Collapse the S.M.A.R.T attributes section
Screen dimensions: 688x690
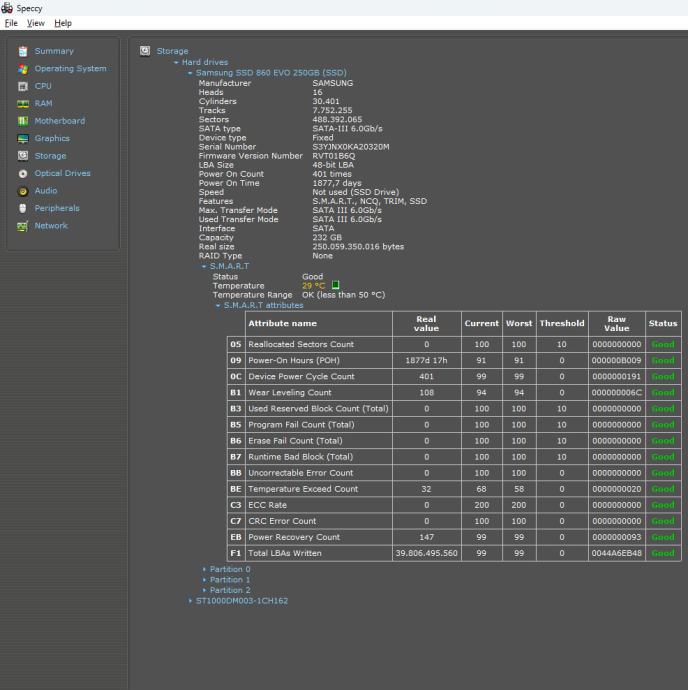click(217, 305)
